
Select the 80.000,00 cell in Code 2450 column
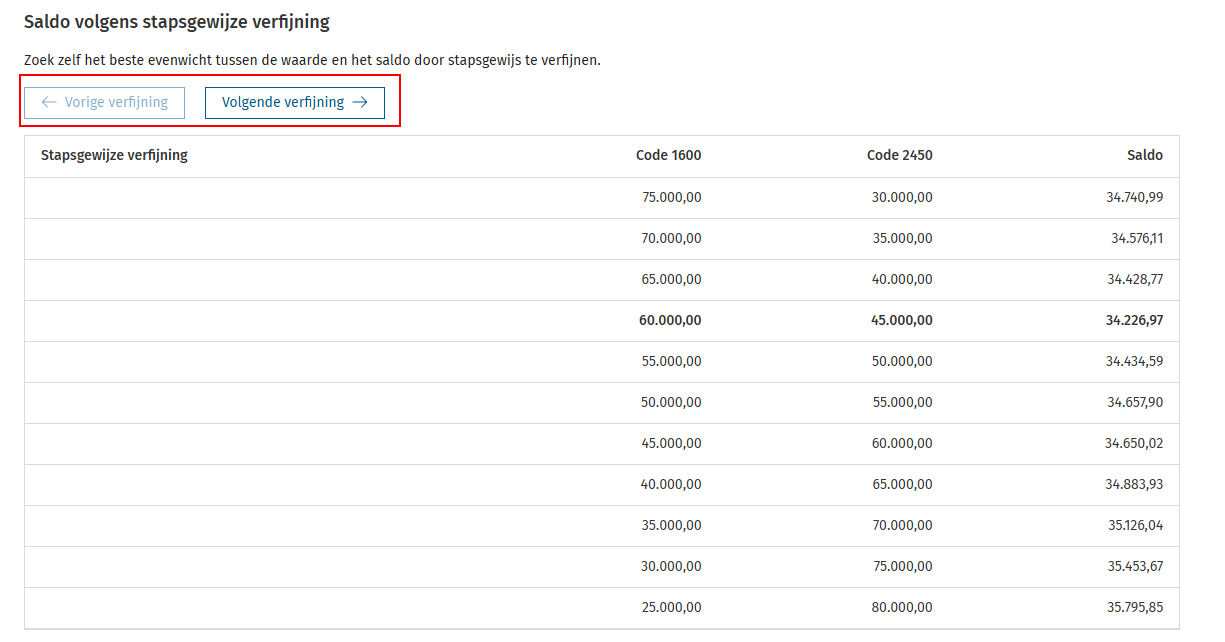(902, 607)
